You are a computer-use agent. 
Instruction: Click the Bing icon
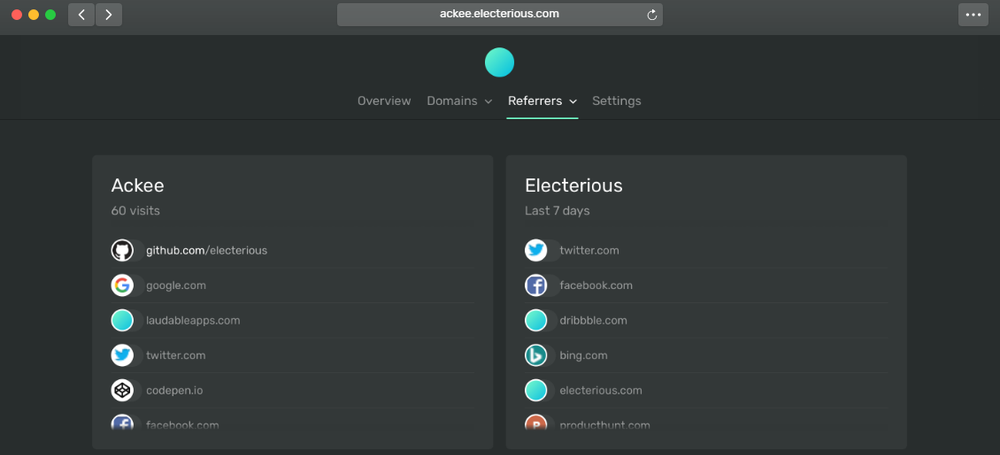tap(536, 355)
